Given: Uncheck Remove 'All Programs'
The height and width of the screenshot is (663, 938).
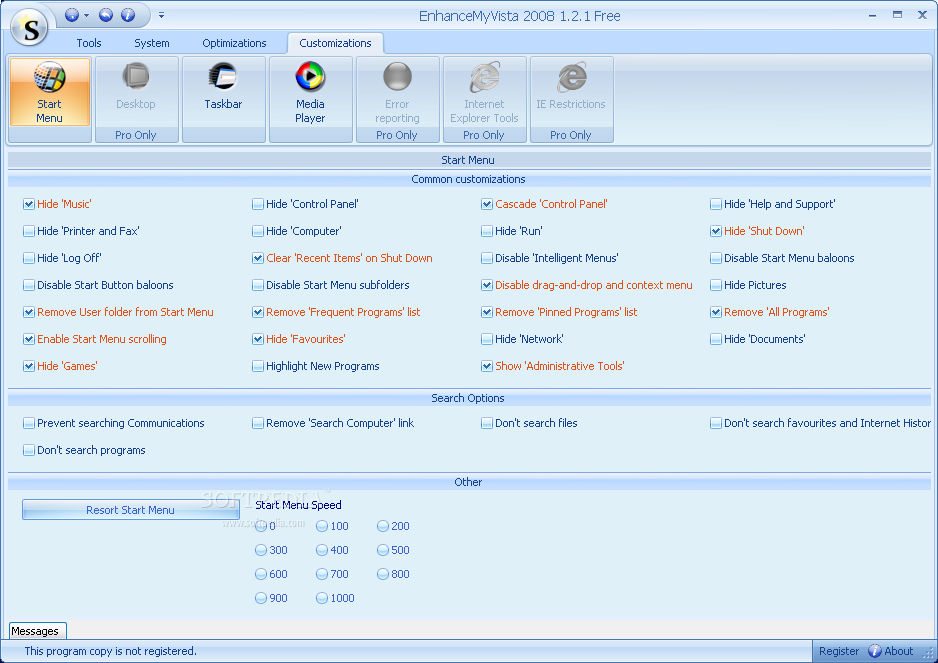Looking at the screenshot, I should tap(716, 312).
